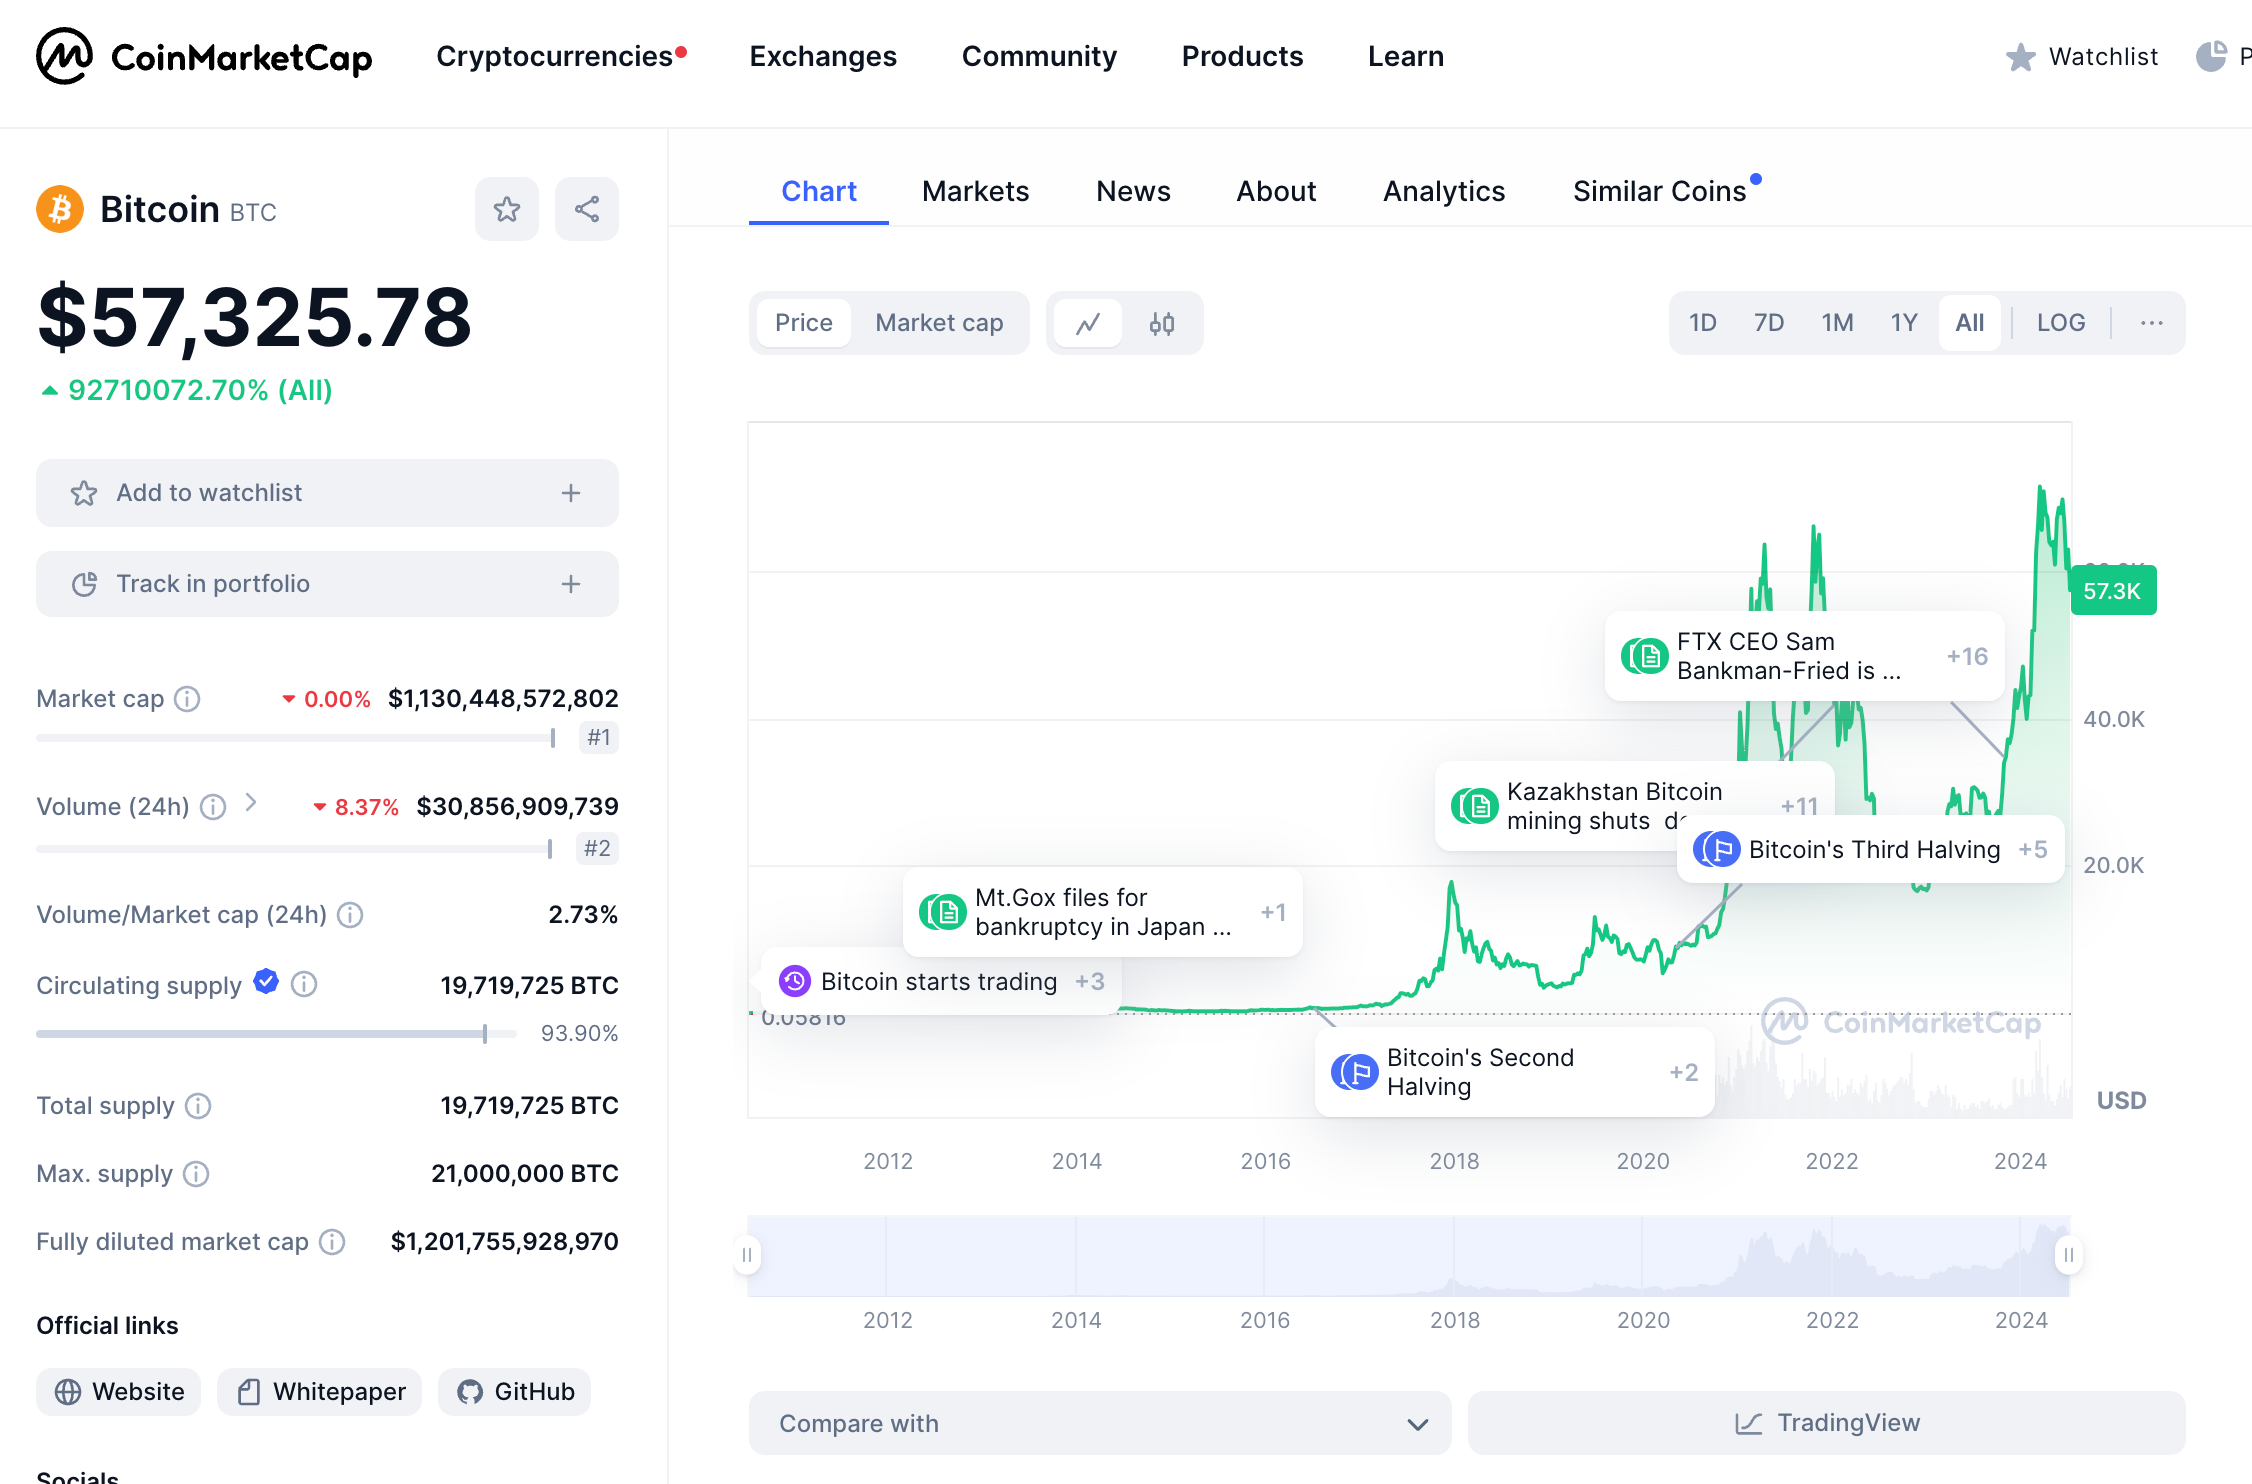Click Fully diluted market cap info icon
The image size is (2252, 1484).
tap(332, 1242)
